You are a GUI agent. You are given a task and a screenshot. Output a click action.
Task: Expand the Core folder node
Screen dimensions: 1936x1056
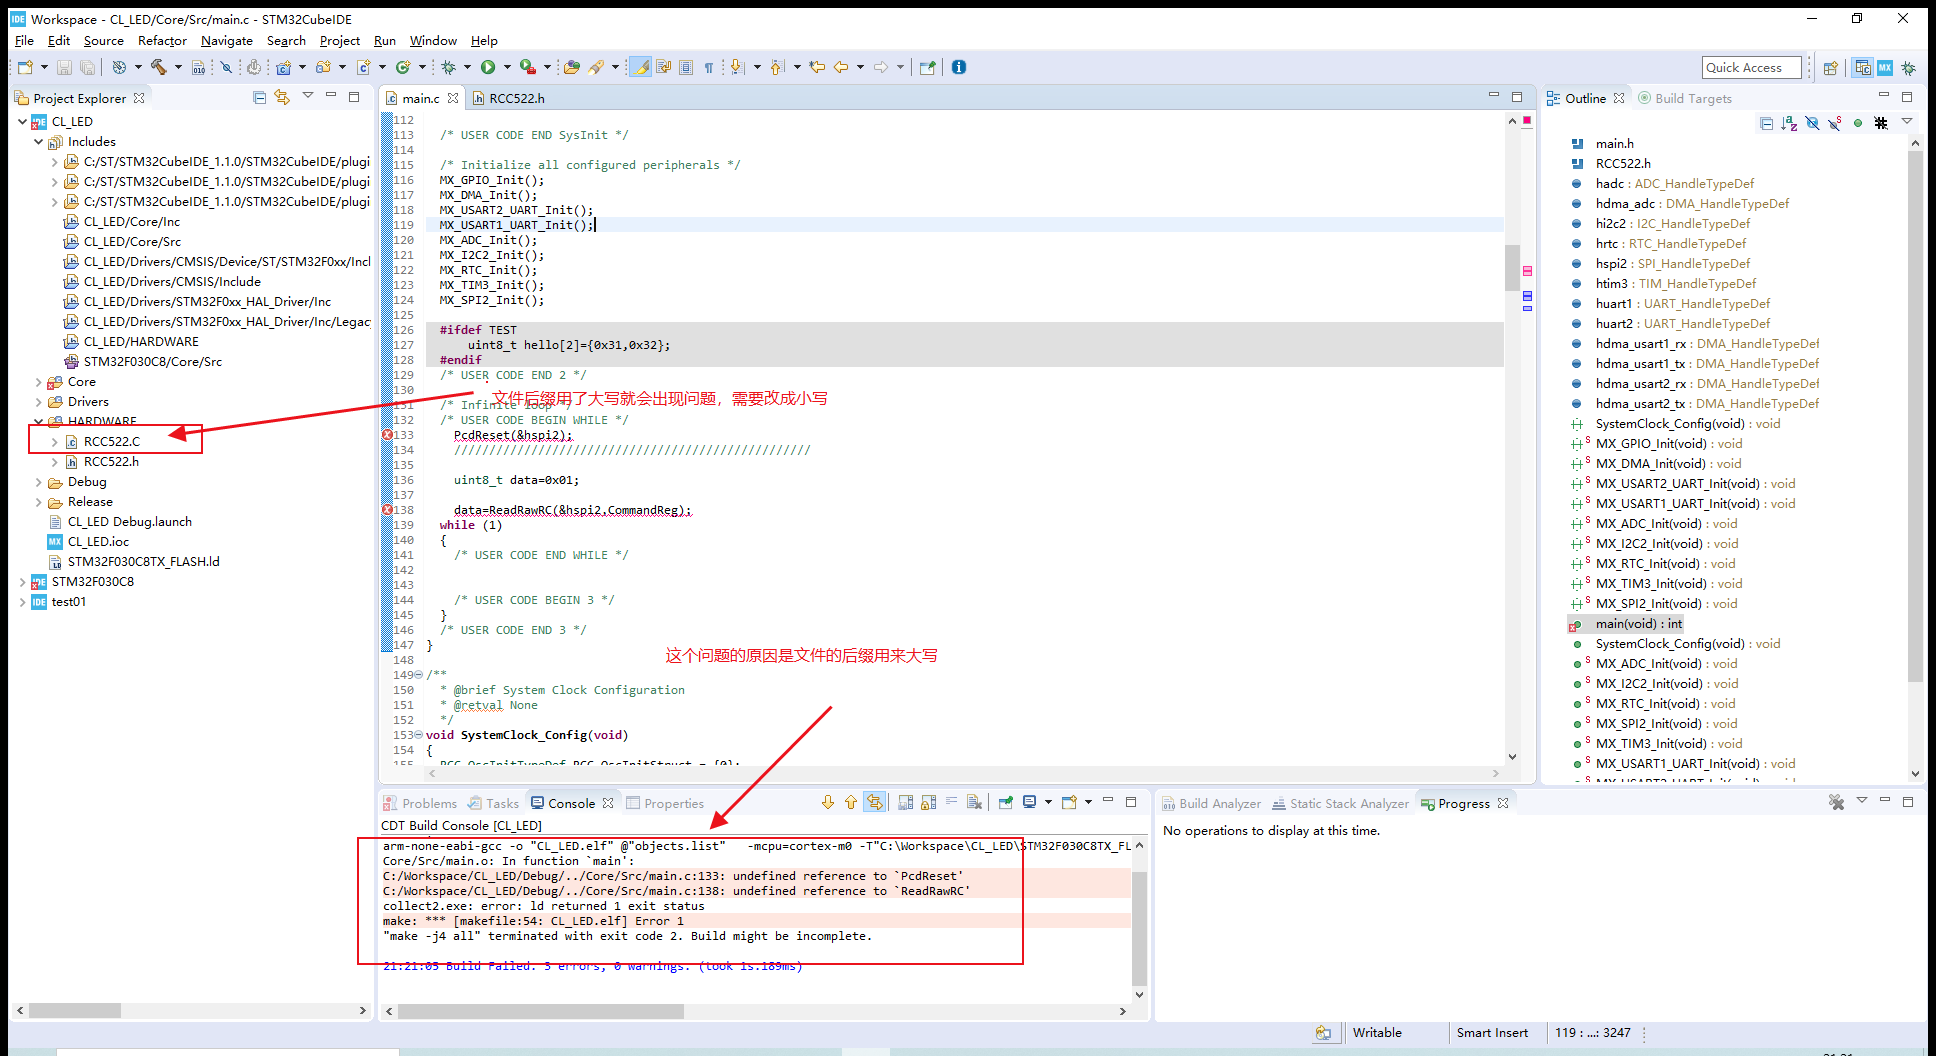(38, 382)
